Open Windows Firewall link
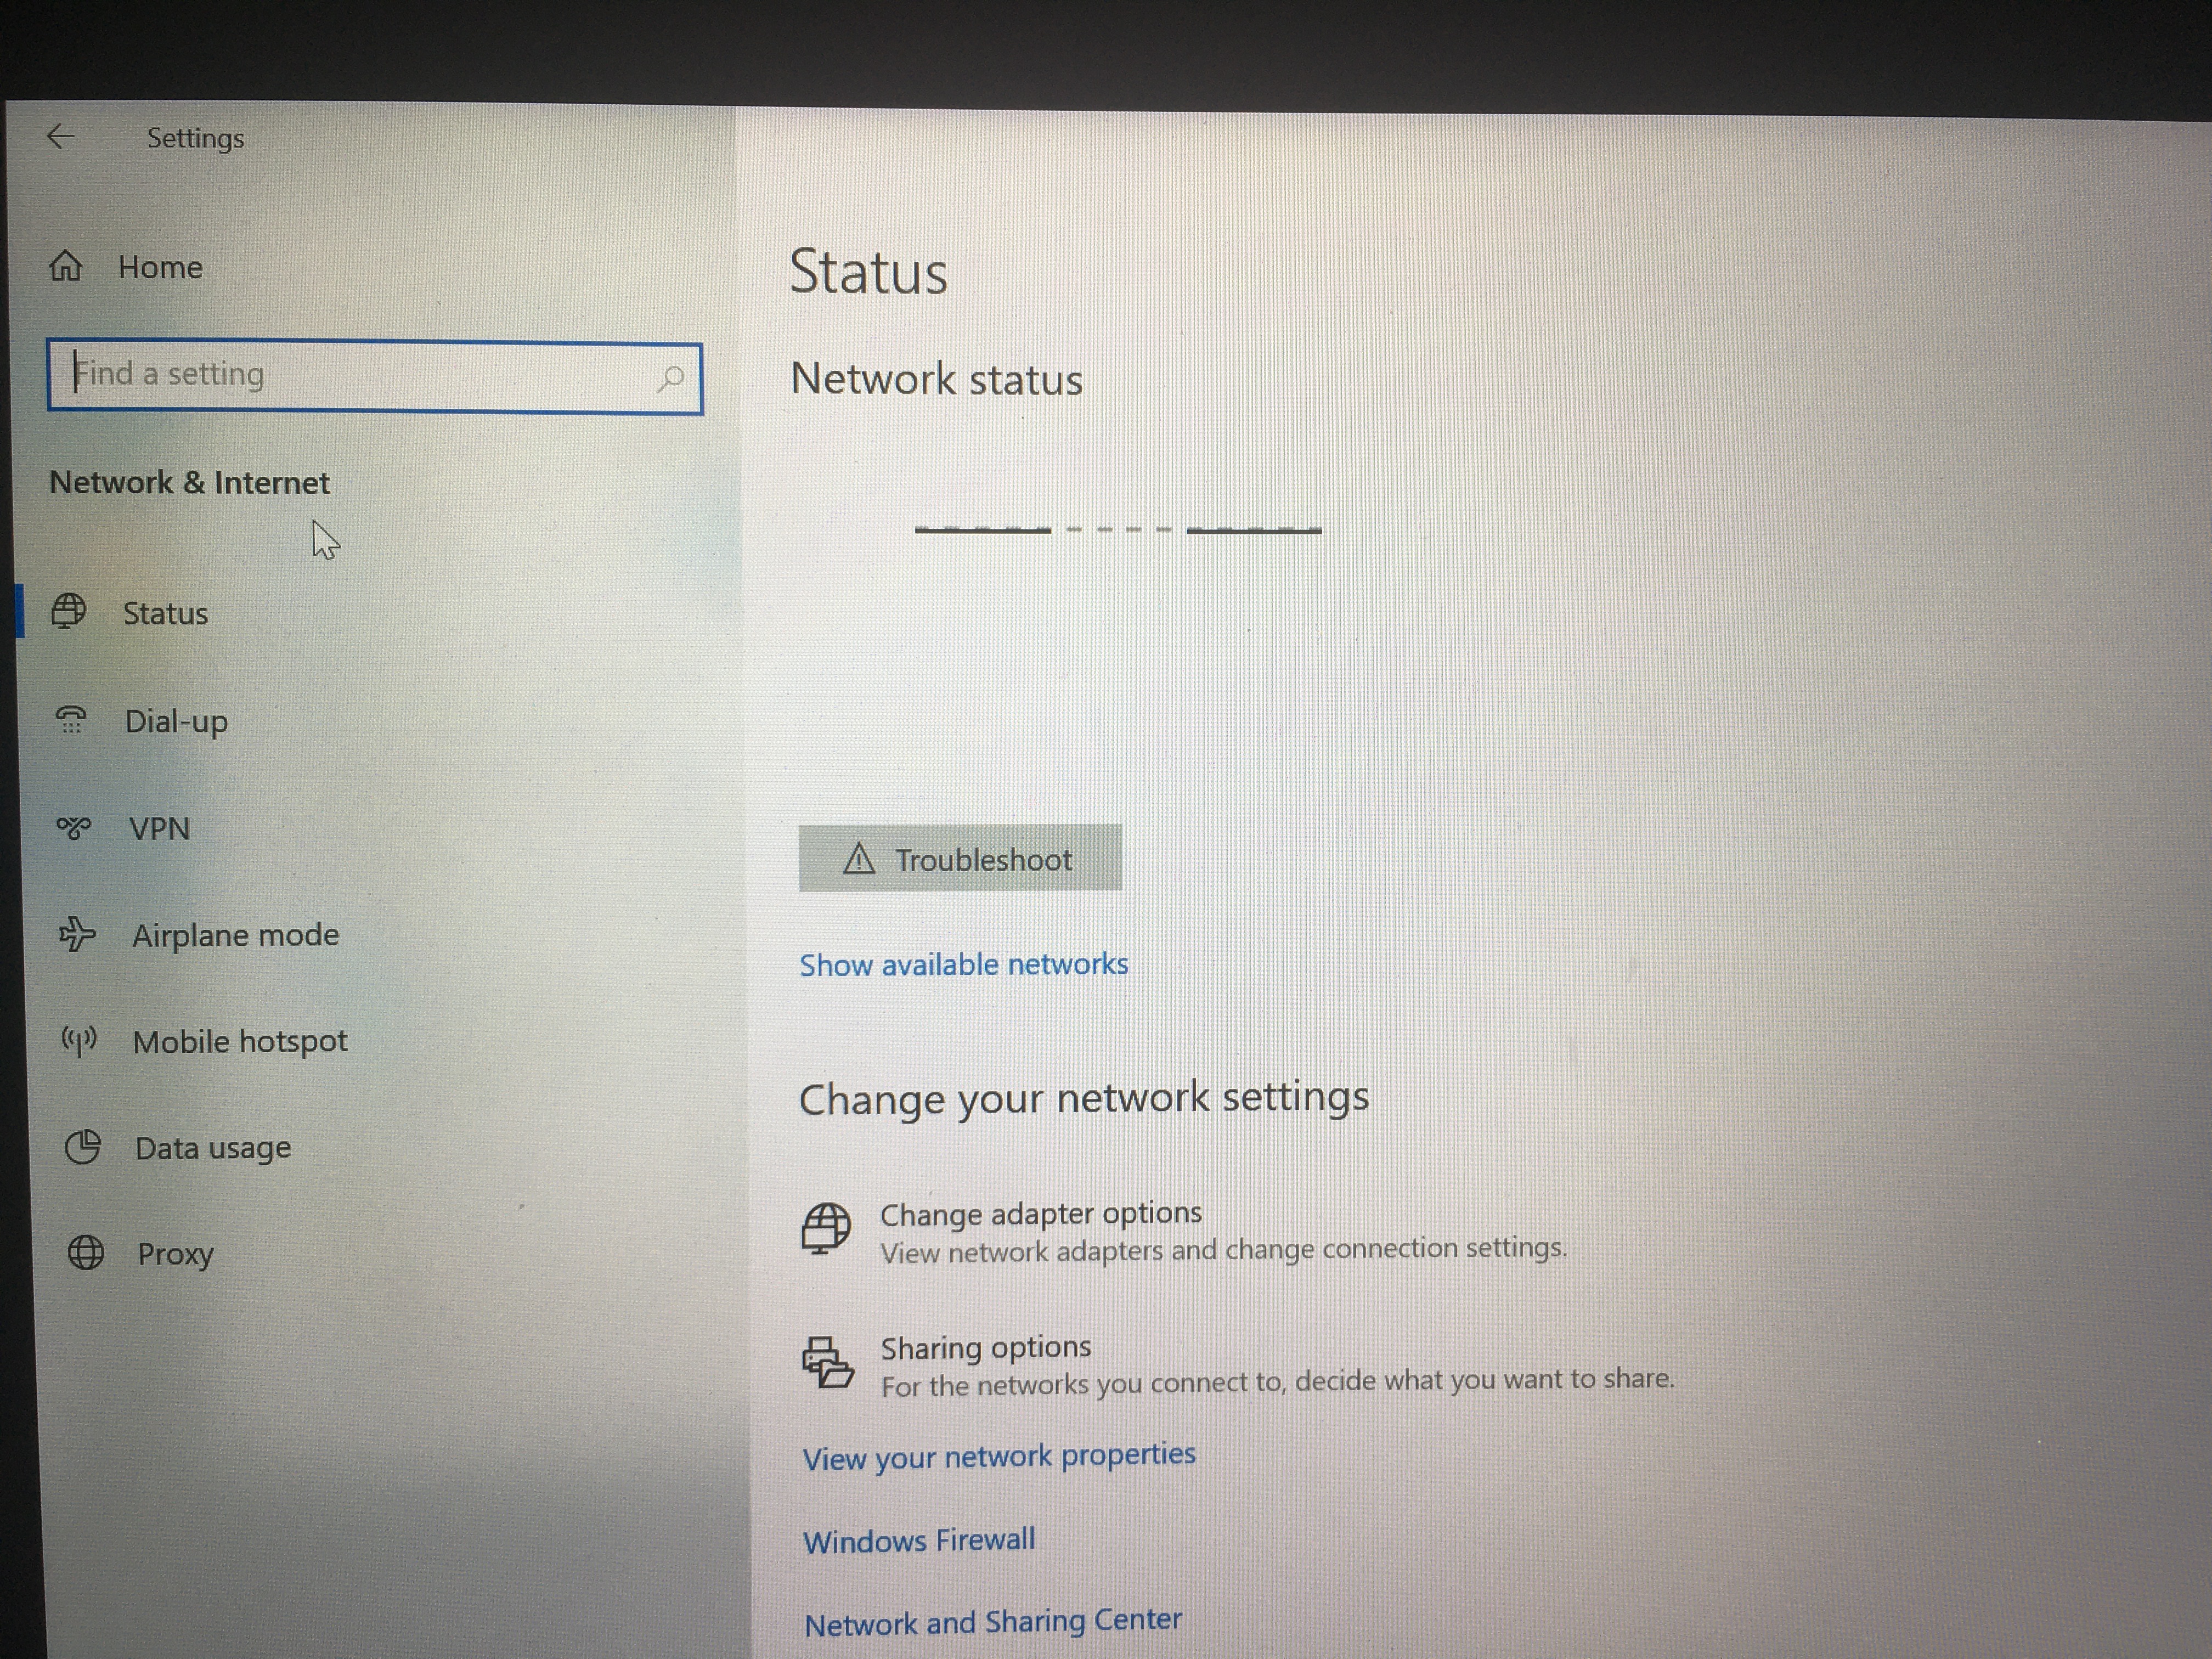The width and height of the screenshot is (2212, 1659). pyautogui.click(x=918, y=1540)
